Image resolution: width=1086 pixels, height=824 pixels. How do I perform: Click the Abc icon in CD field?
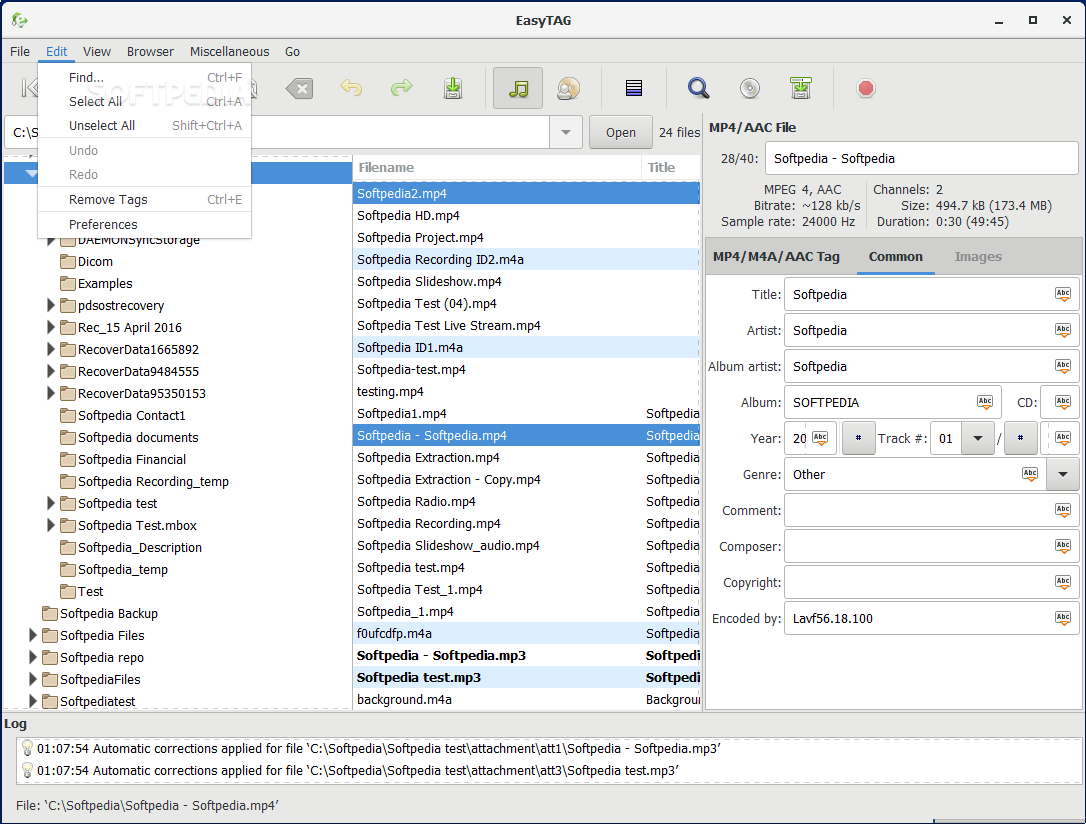click(x=1062, y=402)
